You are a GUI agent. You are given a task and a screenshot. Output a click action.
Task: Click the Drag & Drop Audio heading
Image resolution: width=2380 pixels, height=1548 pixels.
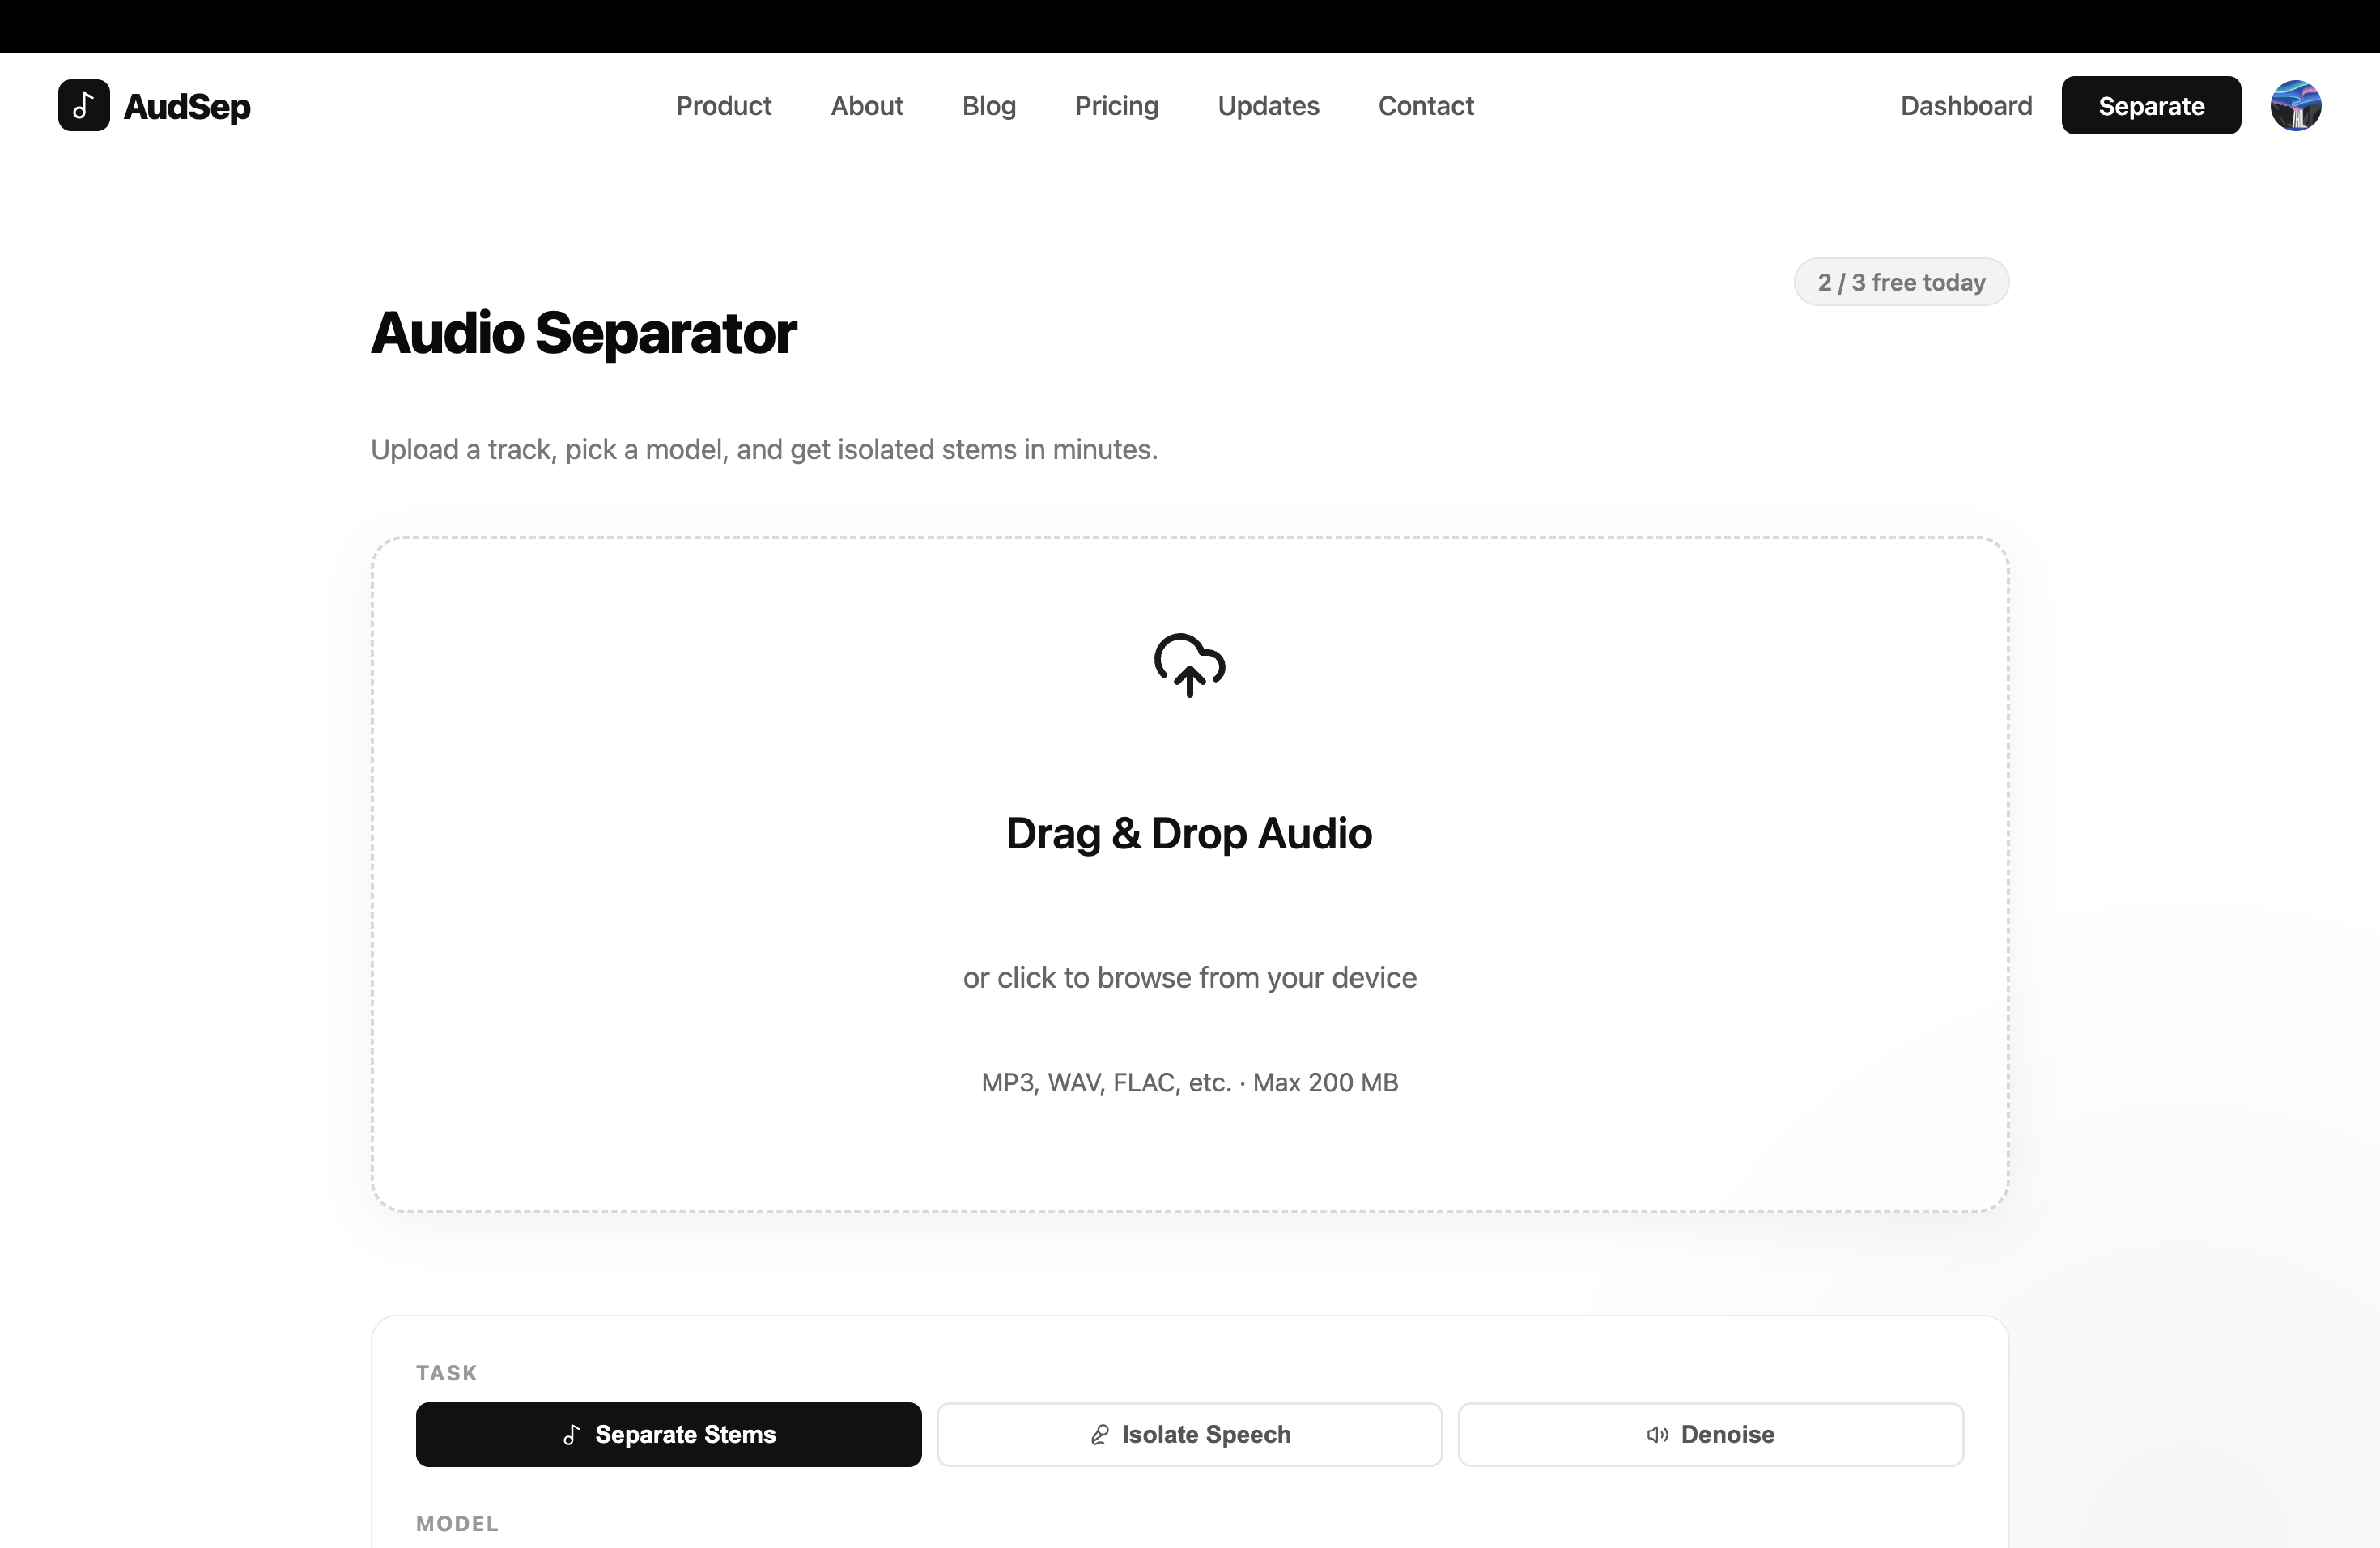pyautogui.click(x=1189, y=833)
